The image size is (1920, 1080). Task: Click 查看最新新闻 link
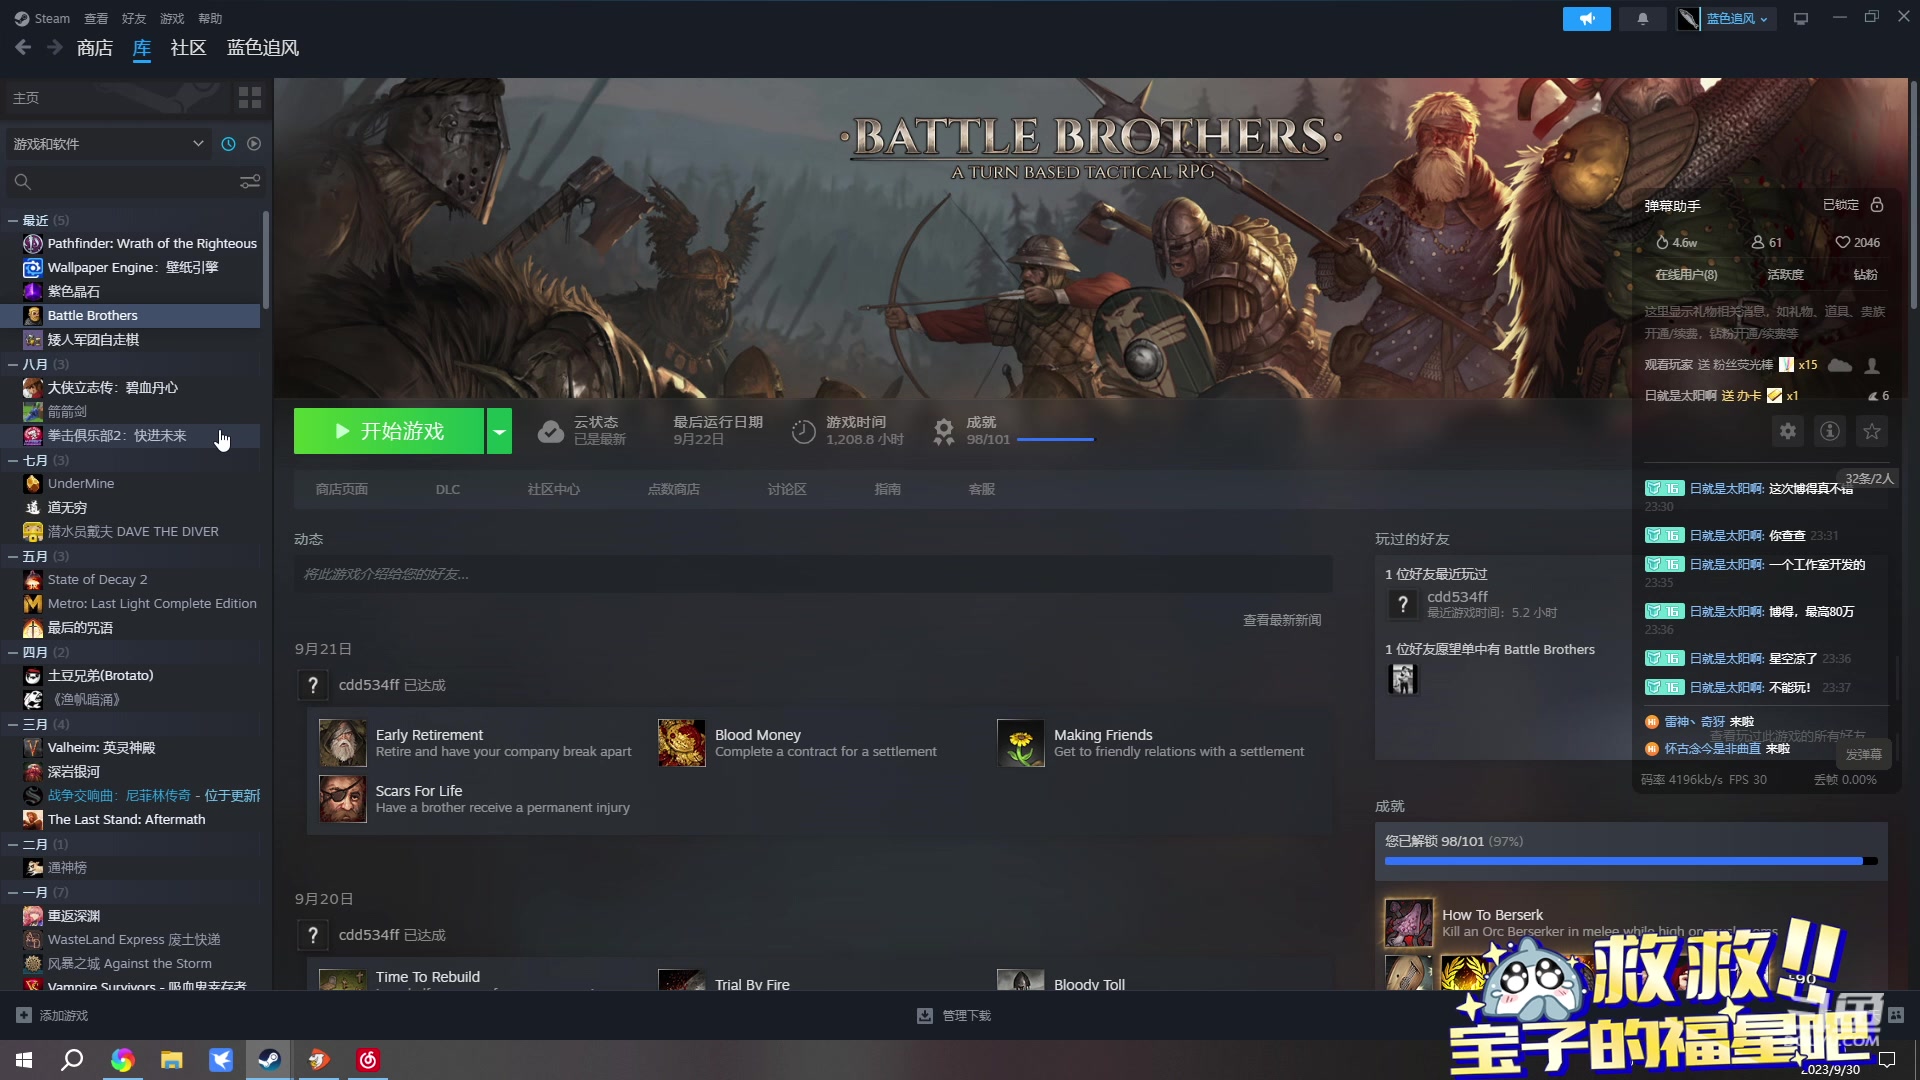[x=1282, y=620]
